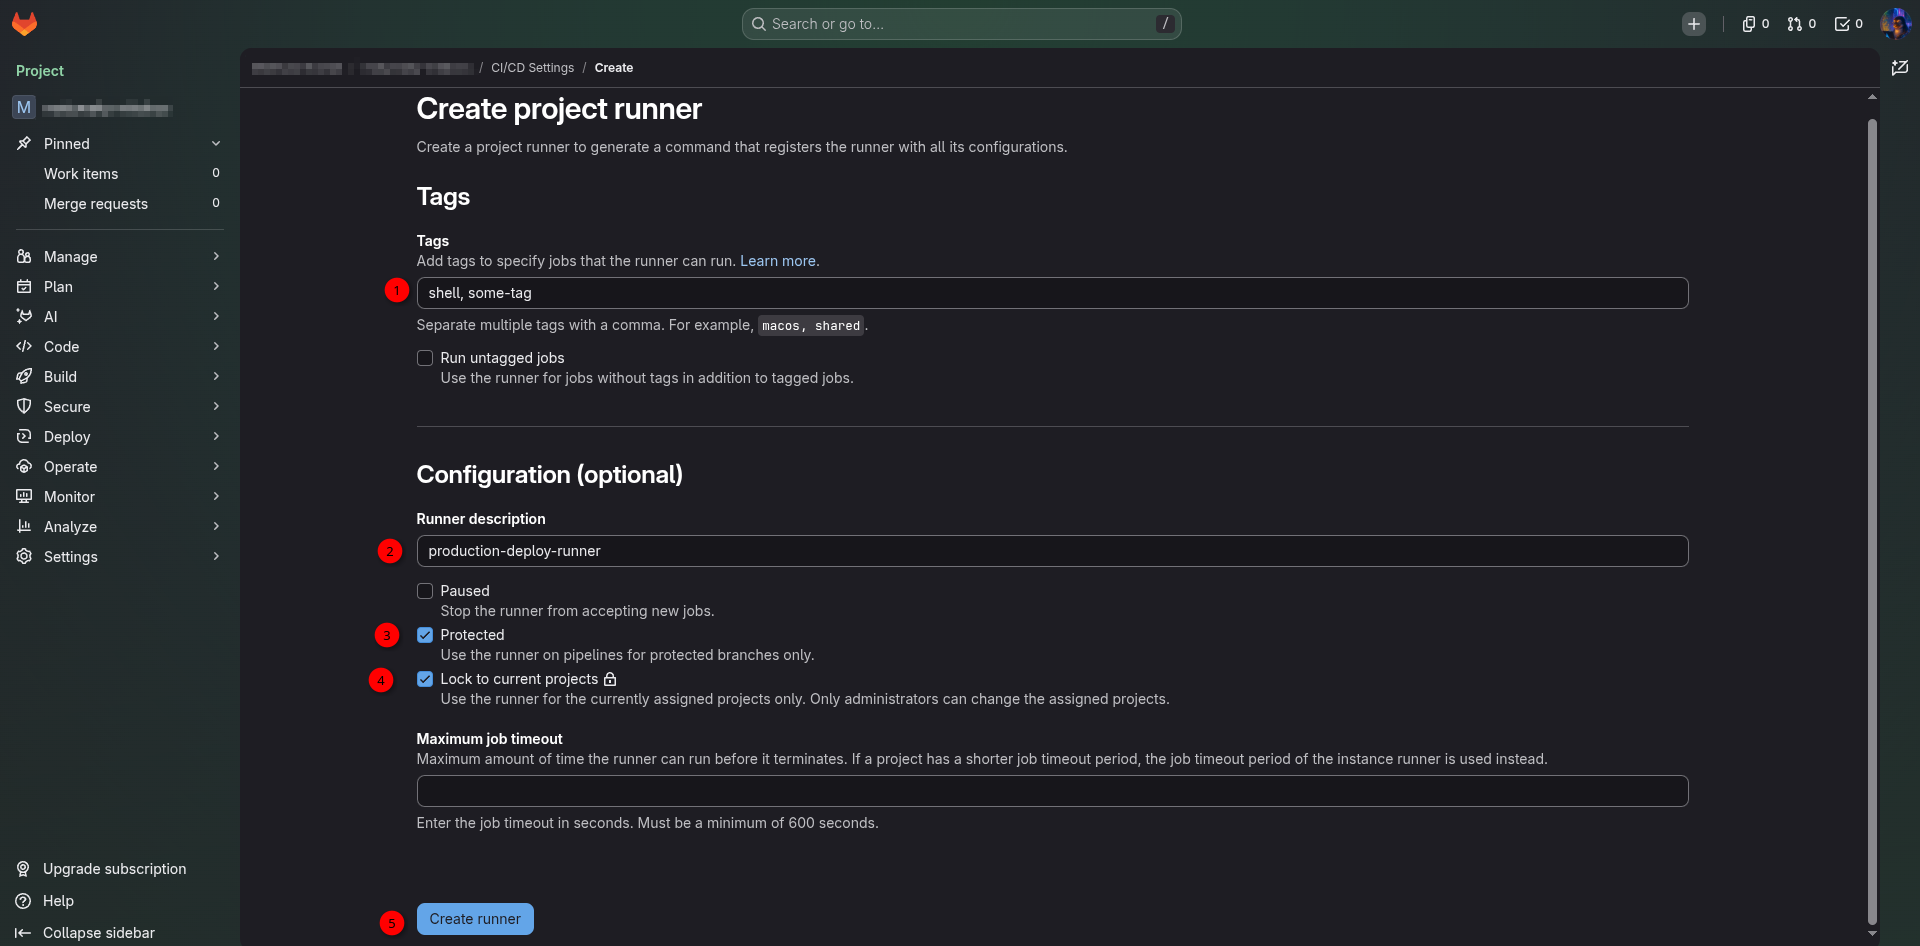Select the Monitor sidebar item
The height and width of the screenshot is (946, 1920).
(120, 497)
